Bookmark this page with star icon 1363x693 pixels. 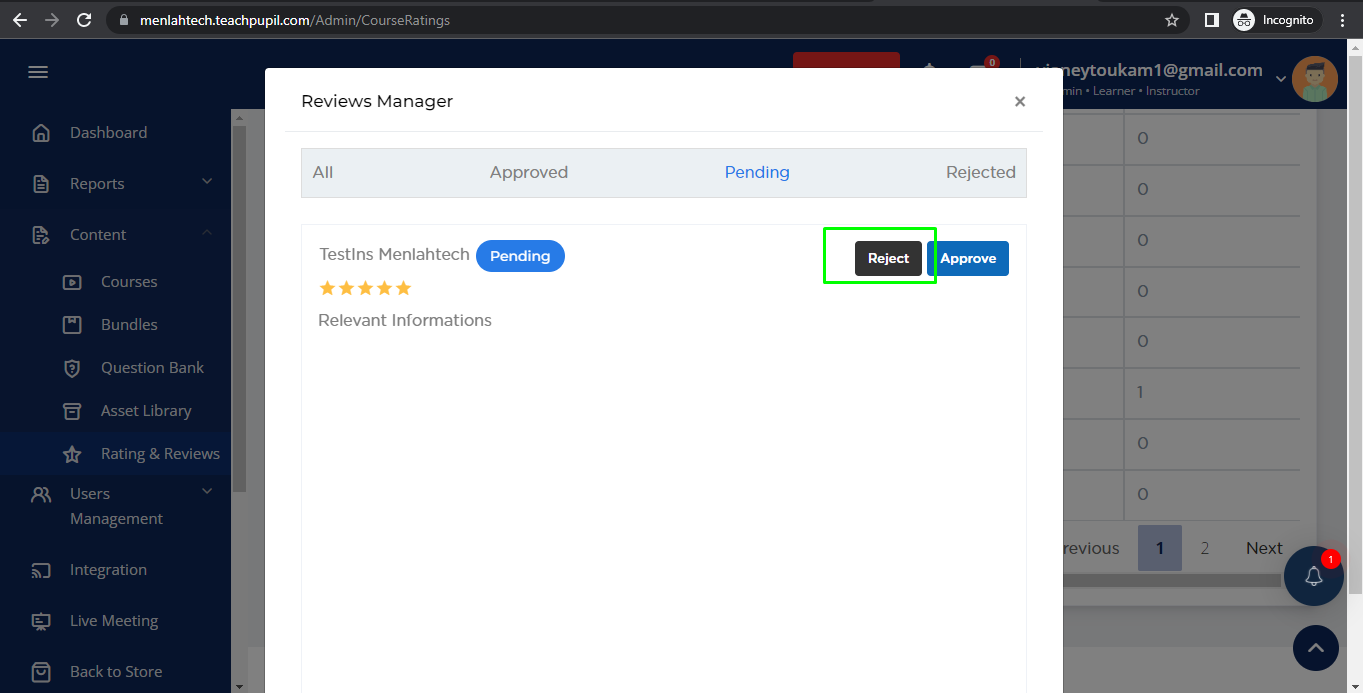tap(1172, 20)
